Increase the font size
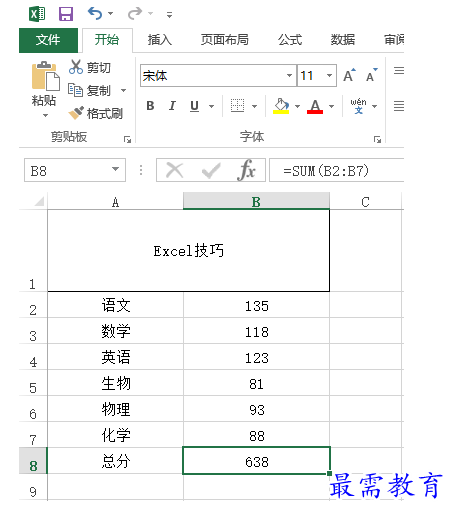This screenshot has width=451, height=517. [349, 75]
